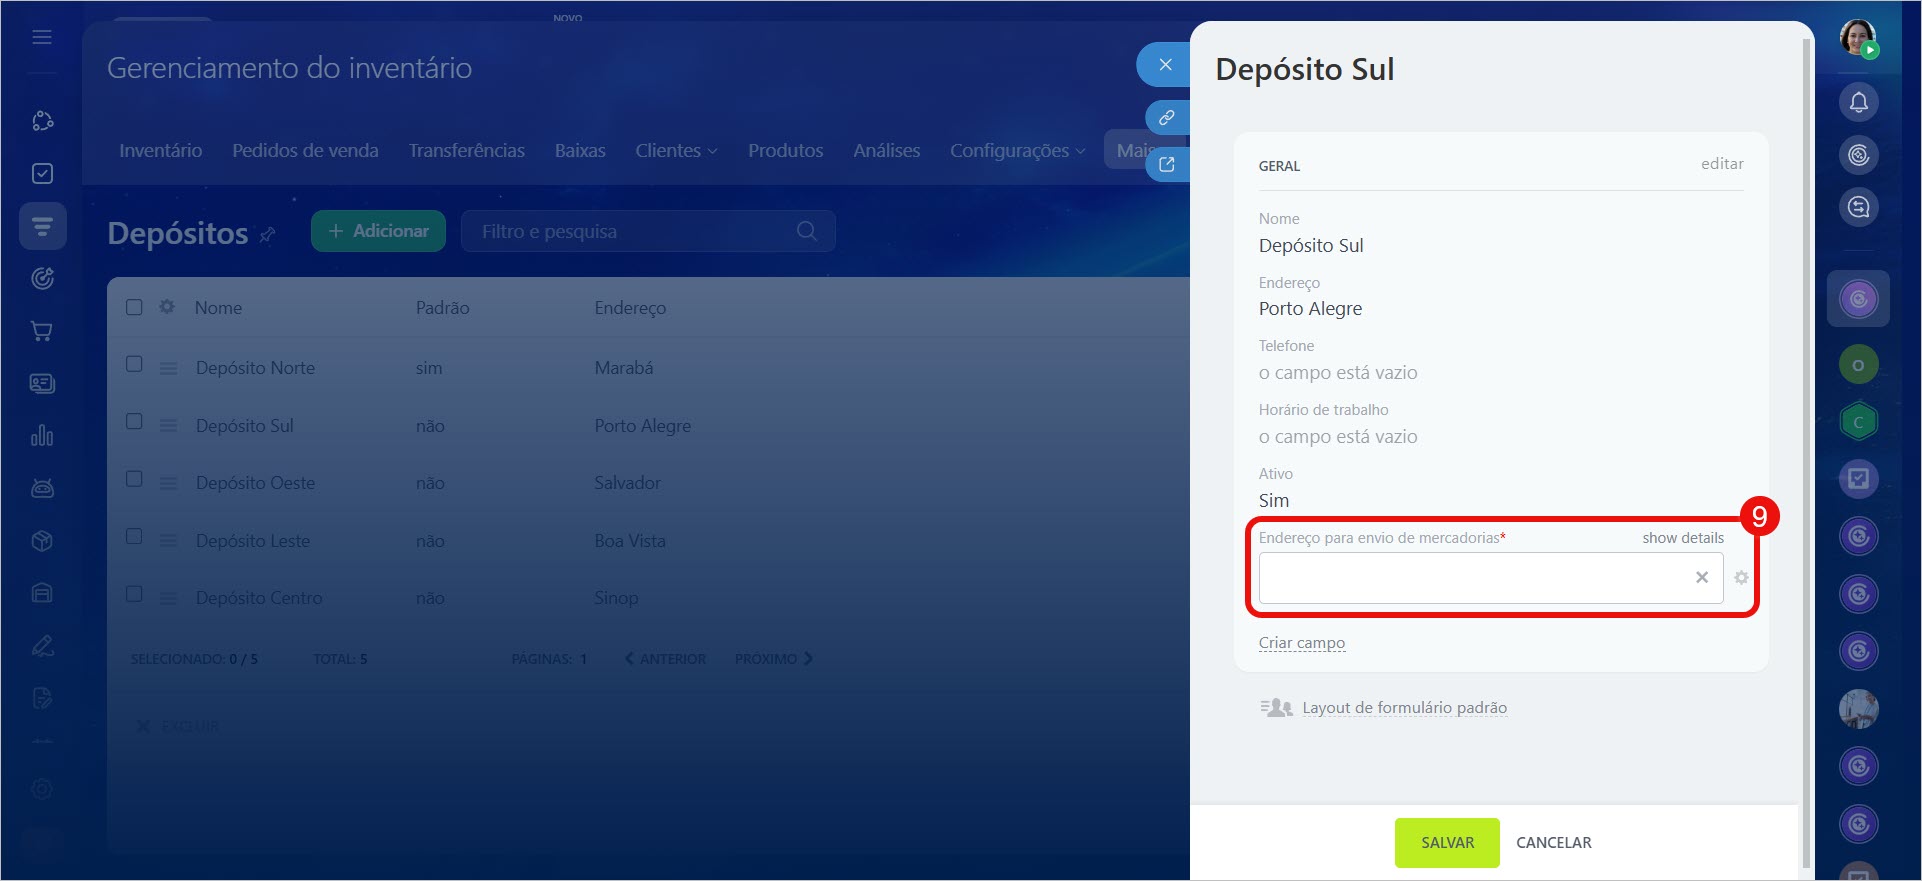Toggle the select-all checkbox in header
This screenshot has height=881, width=1922.
(134, 307)
